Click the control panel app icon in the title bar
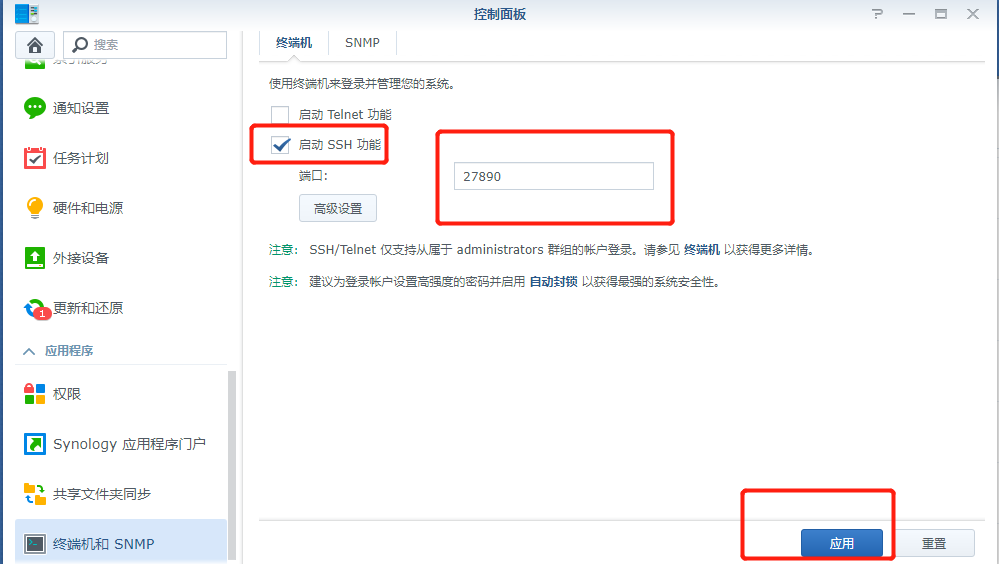Viewport: 999px width, 564px height. point(27,13)
